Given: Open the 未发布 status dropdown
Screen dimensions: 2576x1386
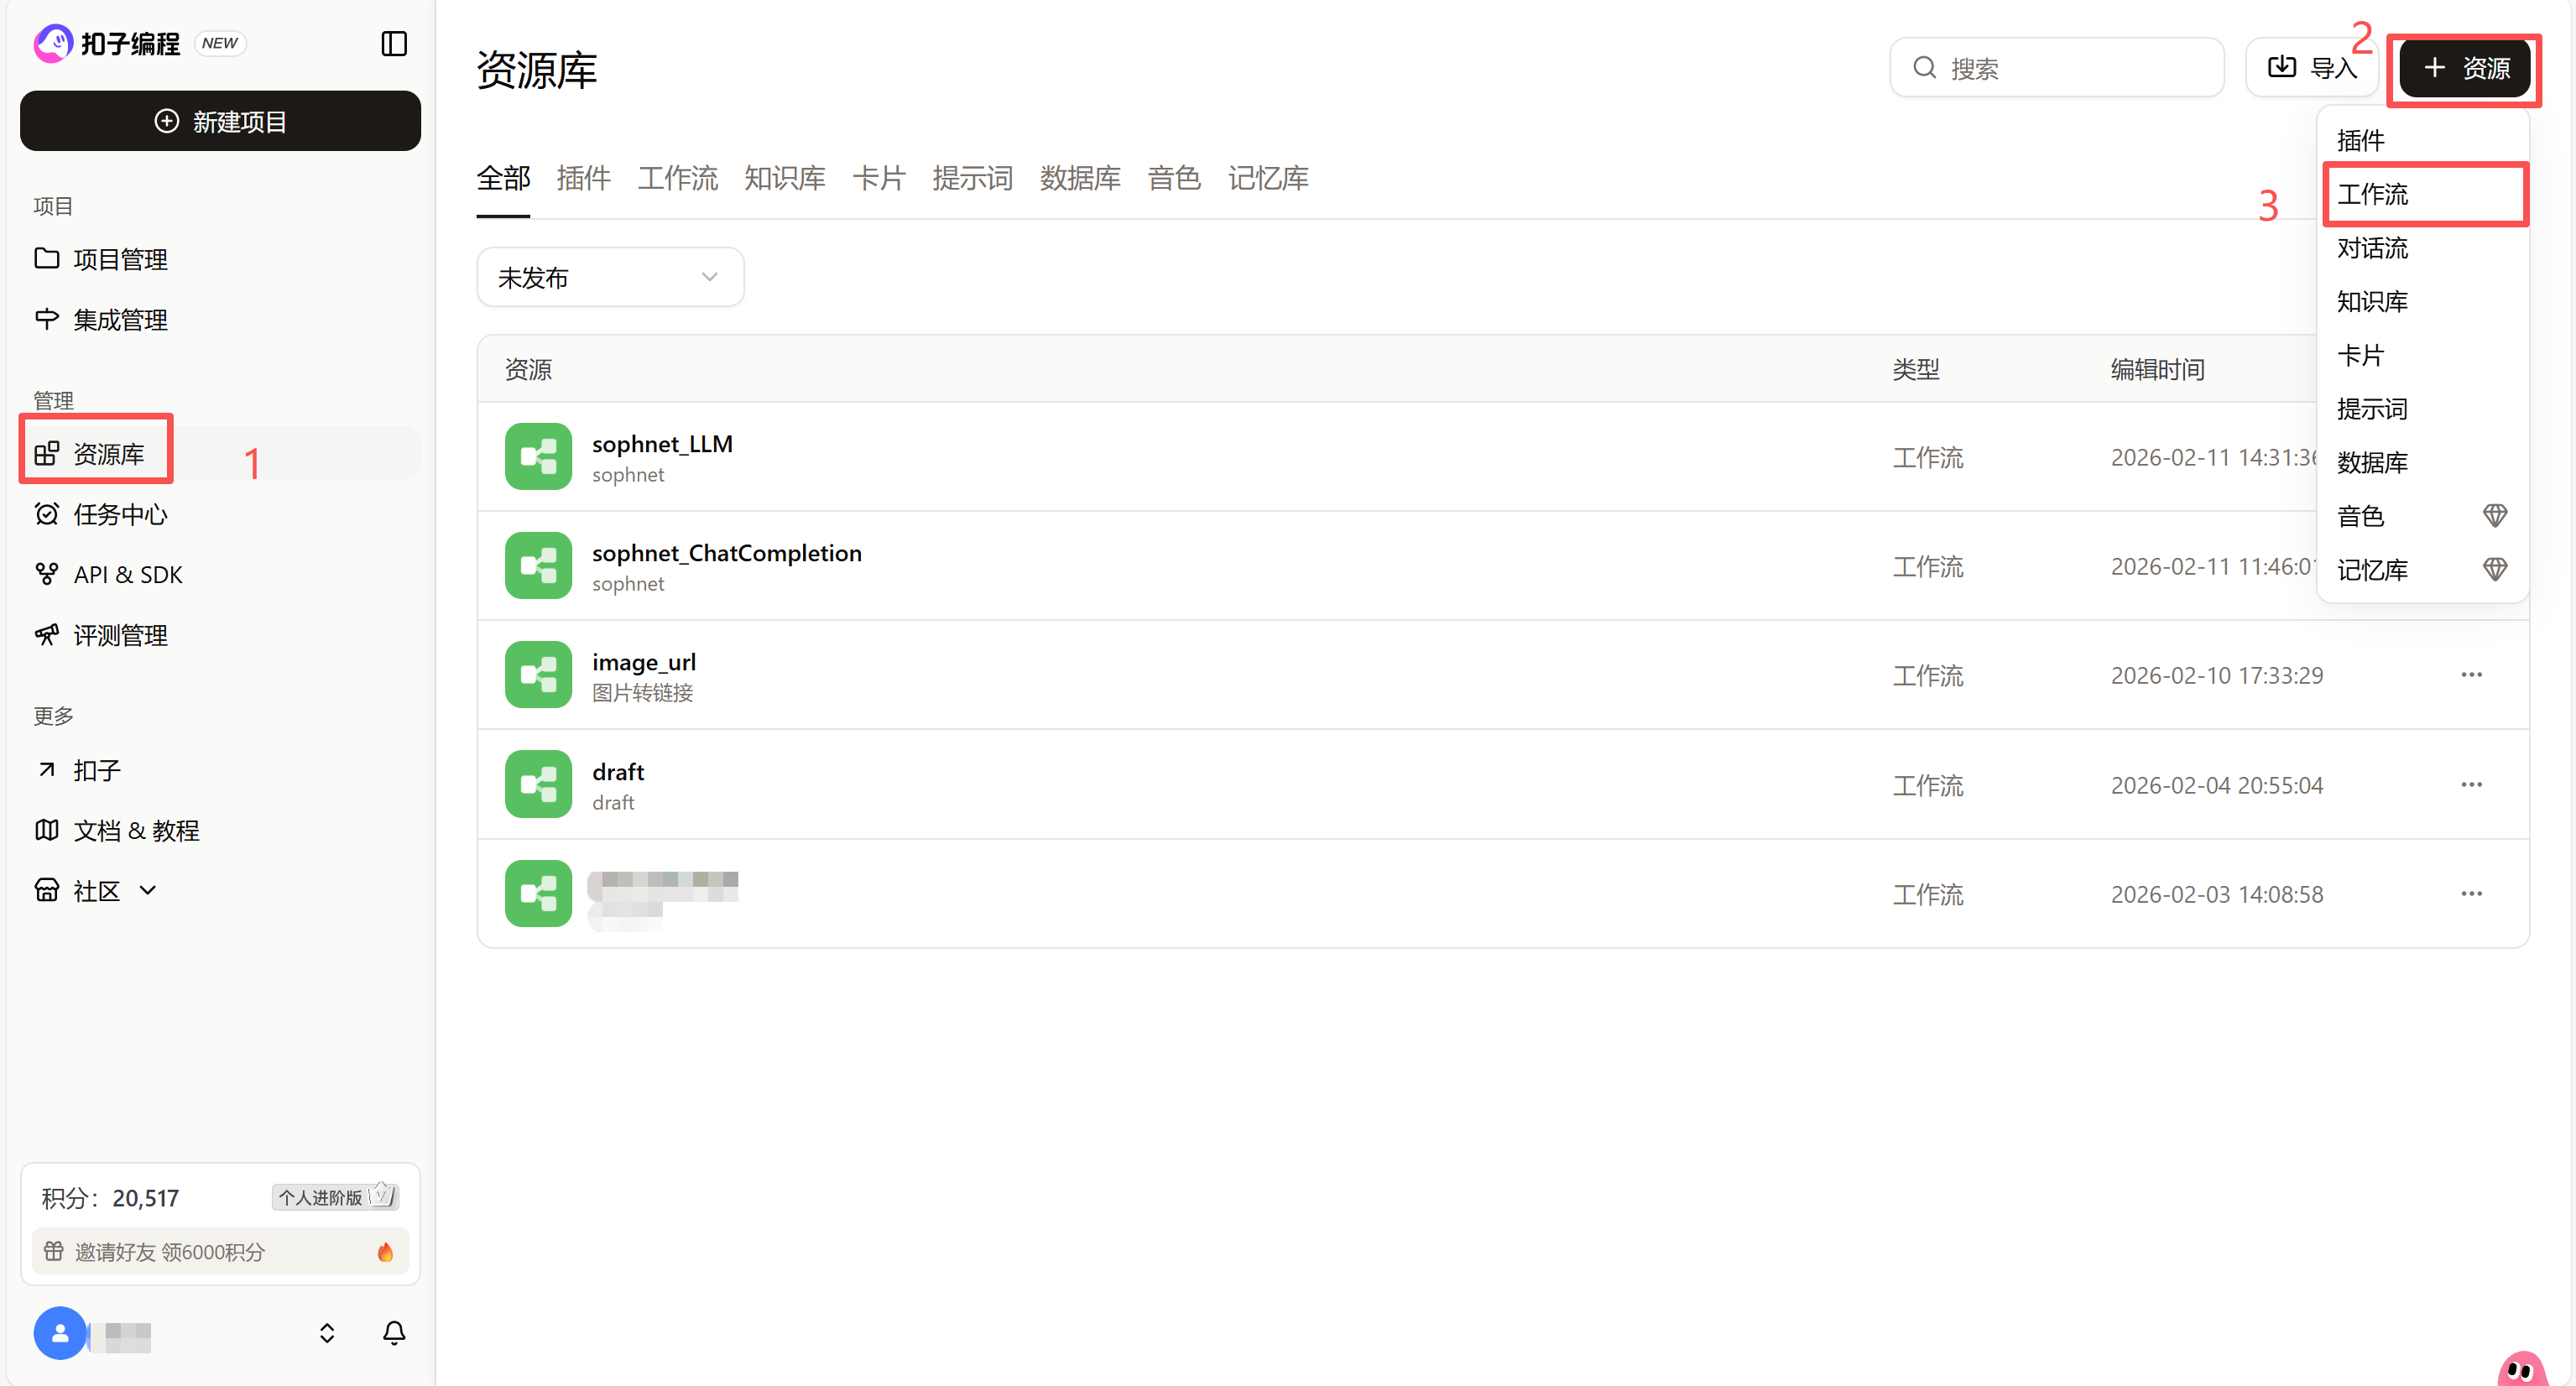Looking at the screenshot, I should [x=609, y=277].
